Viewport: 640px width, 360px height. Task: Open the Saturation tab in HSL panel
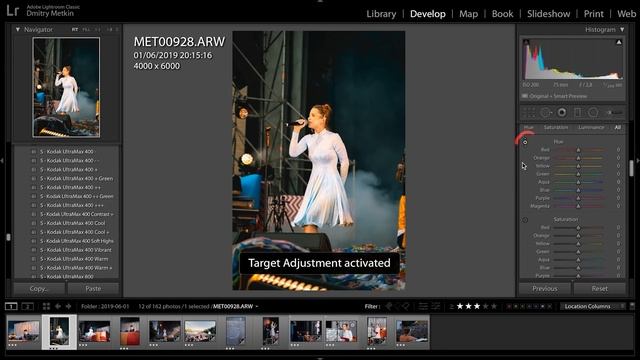[556, 127]
